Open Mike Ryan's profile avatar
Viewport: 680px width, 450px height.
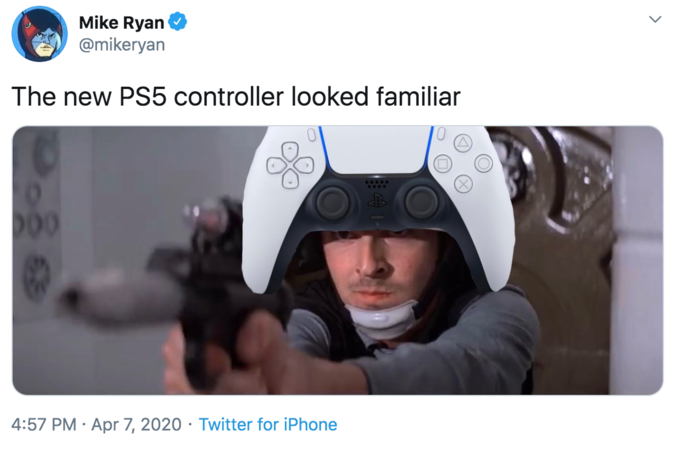(x=39, y=34)
